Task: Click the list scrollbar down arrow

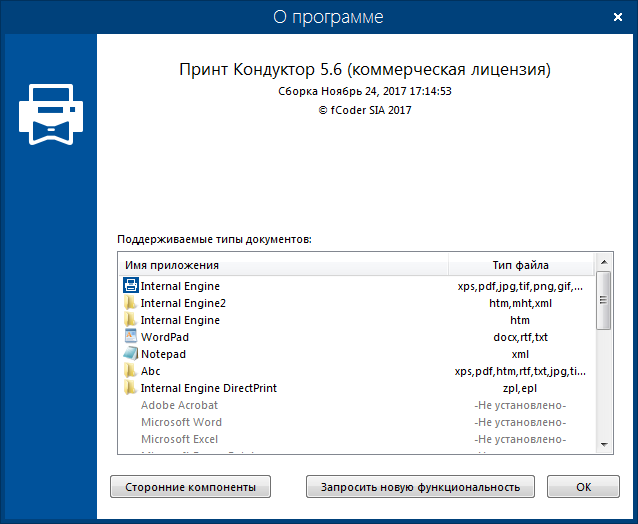Action: coord(604,445)
